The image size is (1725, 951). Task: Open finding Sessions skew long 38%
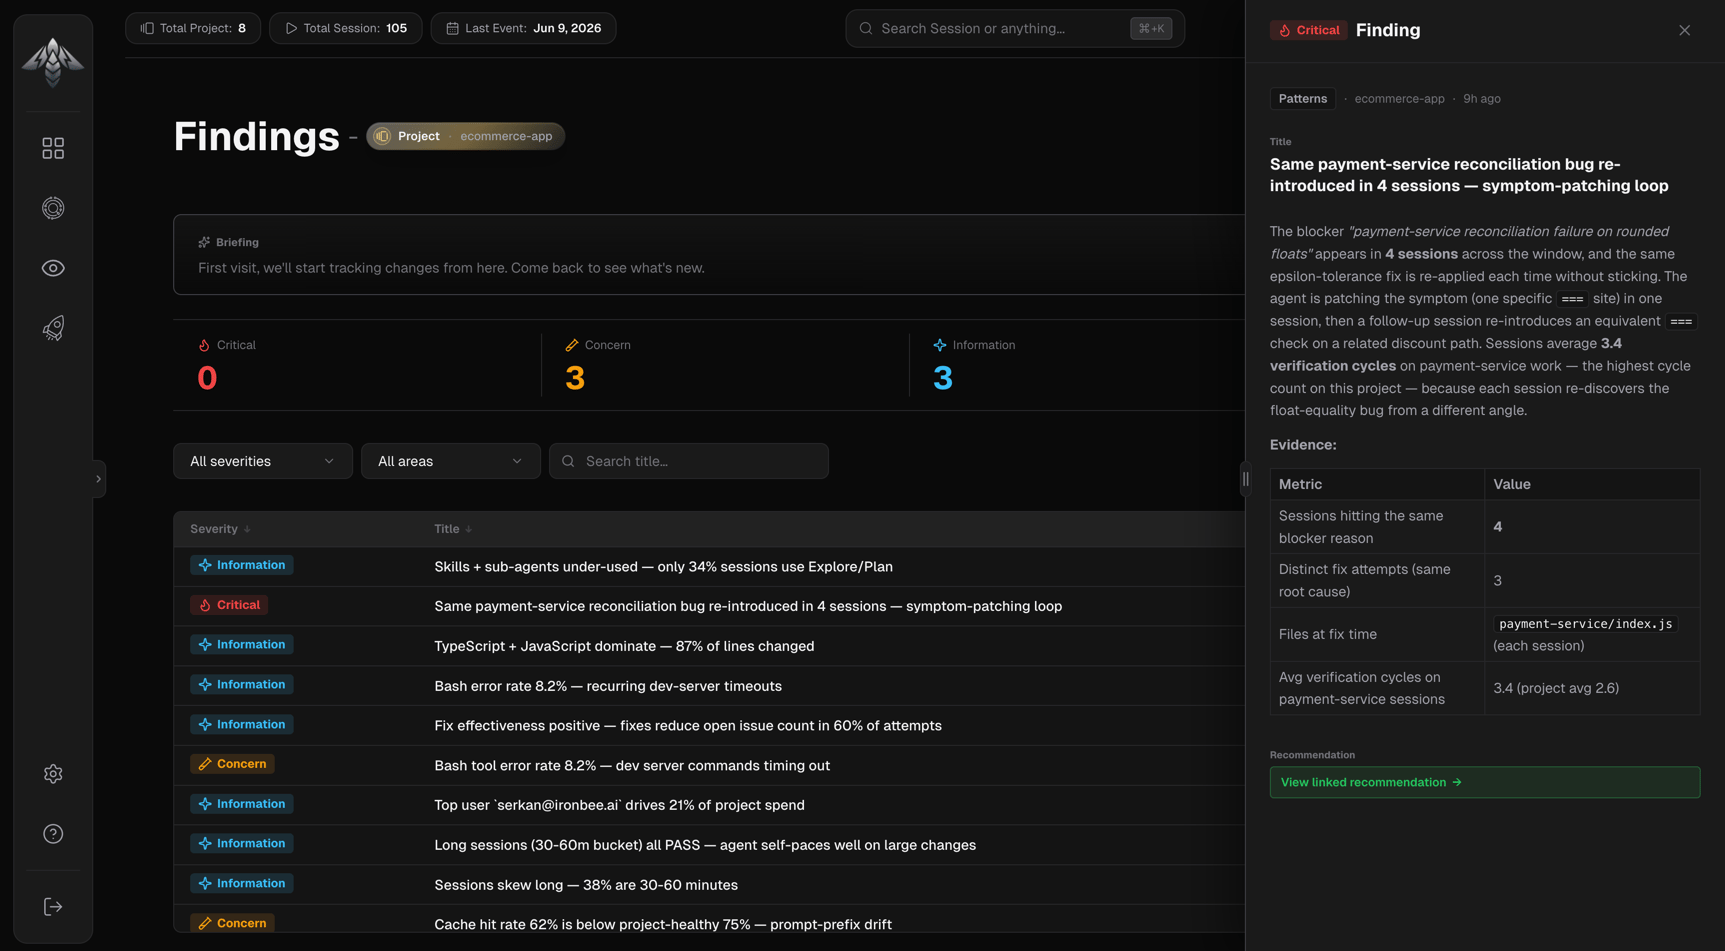click(586, 885)
